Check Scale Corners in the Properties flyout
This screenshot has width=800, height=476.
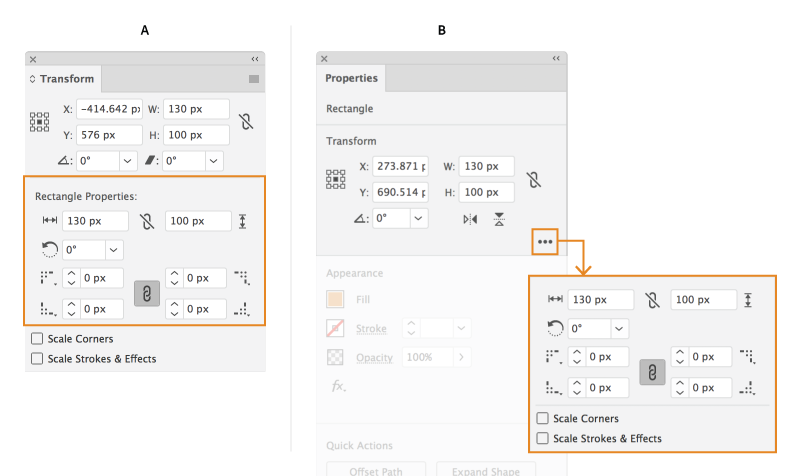[543, 419]
